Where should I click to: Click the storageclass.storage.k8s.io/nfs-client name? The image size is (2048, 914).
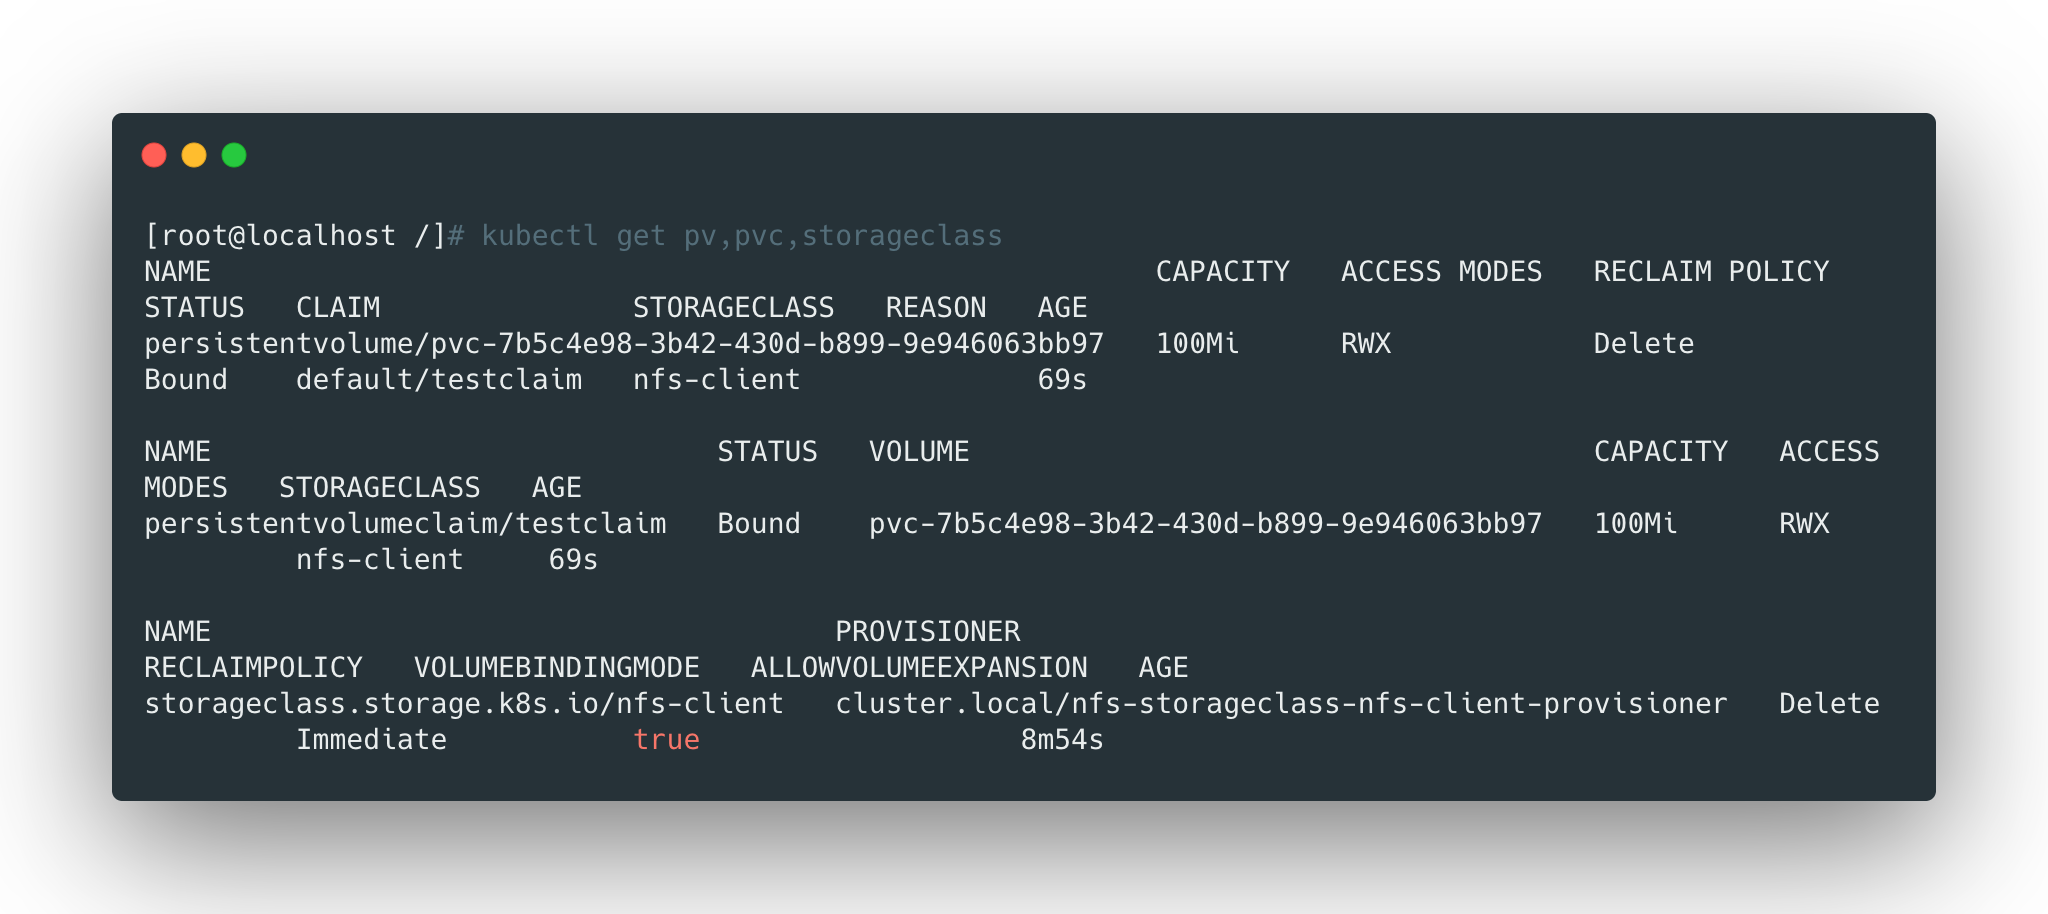pyautogui.click(x=463, y=704)
